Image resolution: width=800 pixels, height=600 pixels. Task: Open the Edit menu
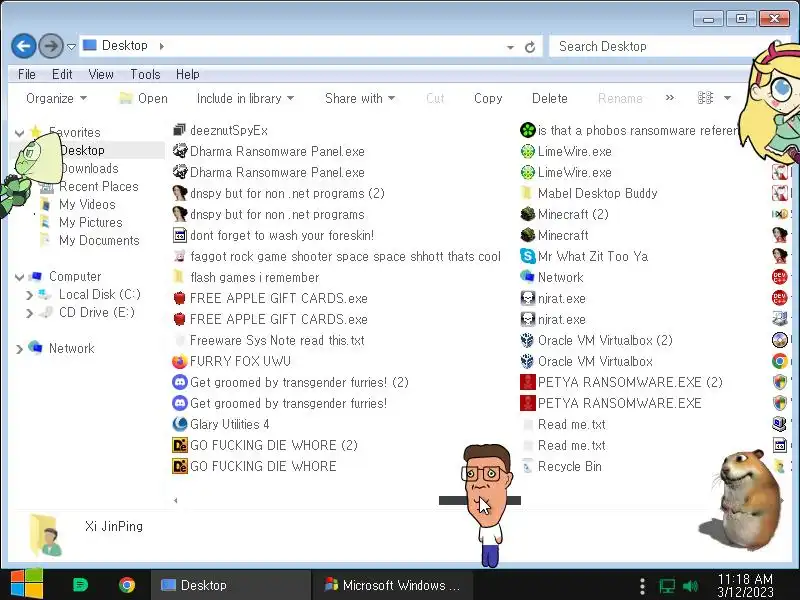[x=62, y=74]
